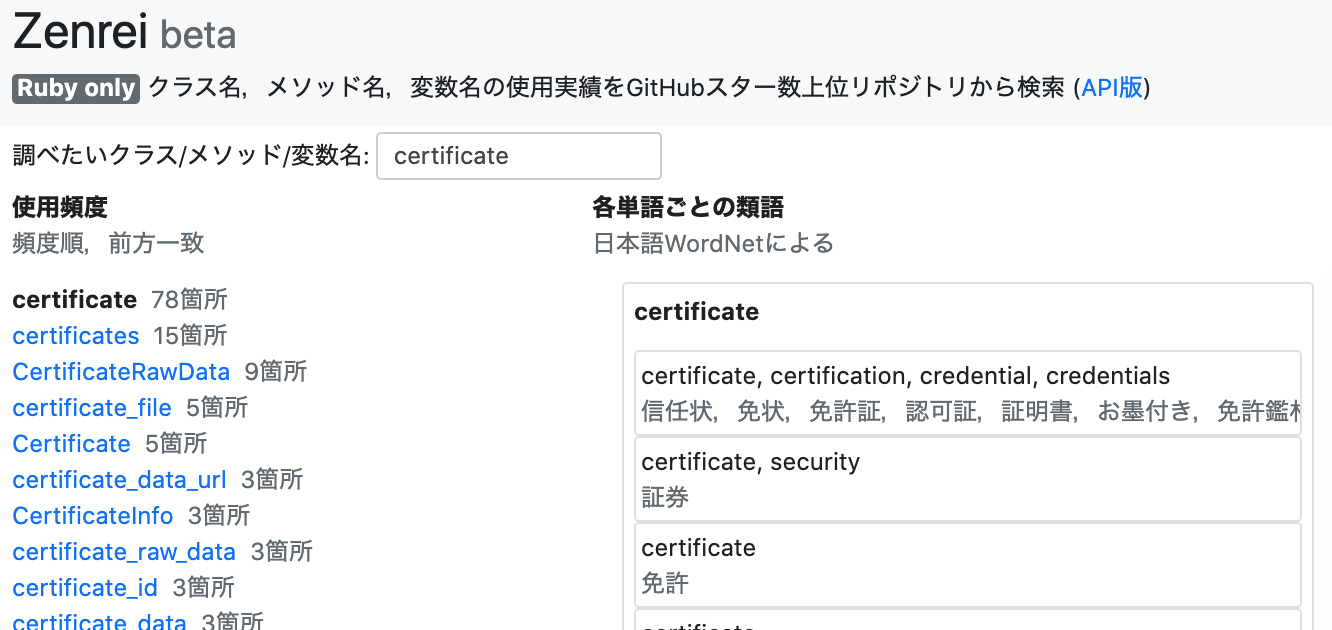Image resolution: width=1332 pixels, height=630 pixels.
Task: Click the 頻度順, 前方一致 subtitle
Action: pyautogui.click(x=108, y=243)
